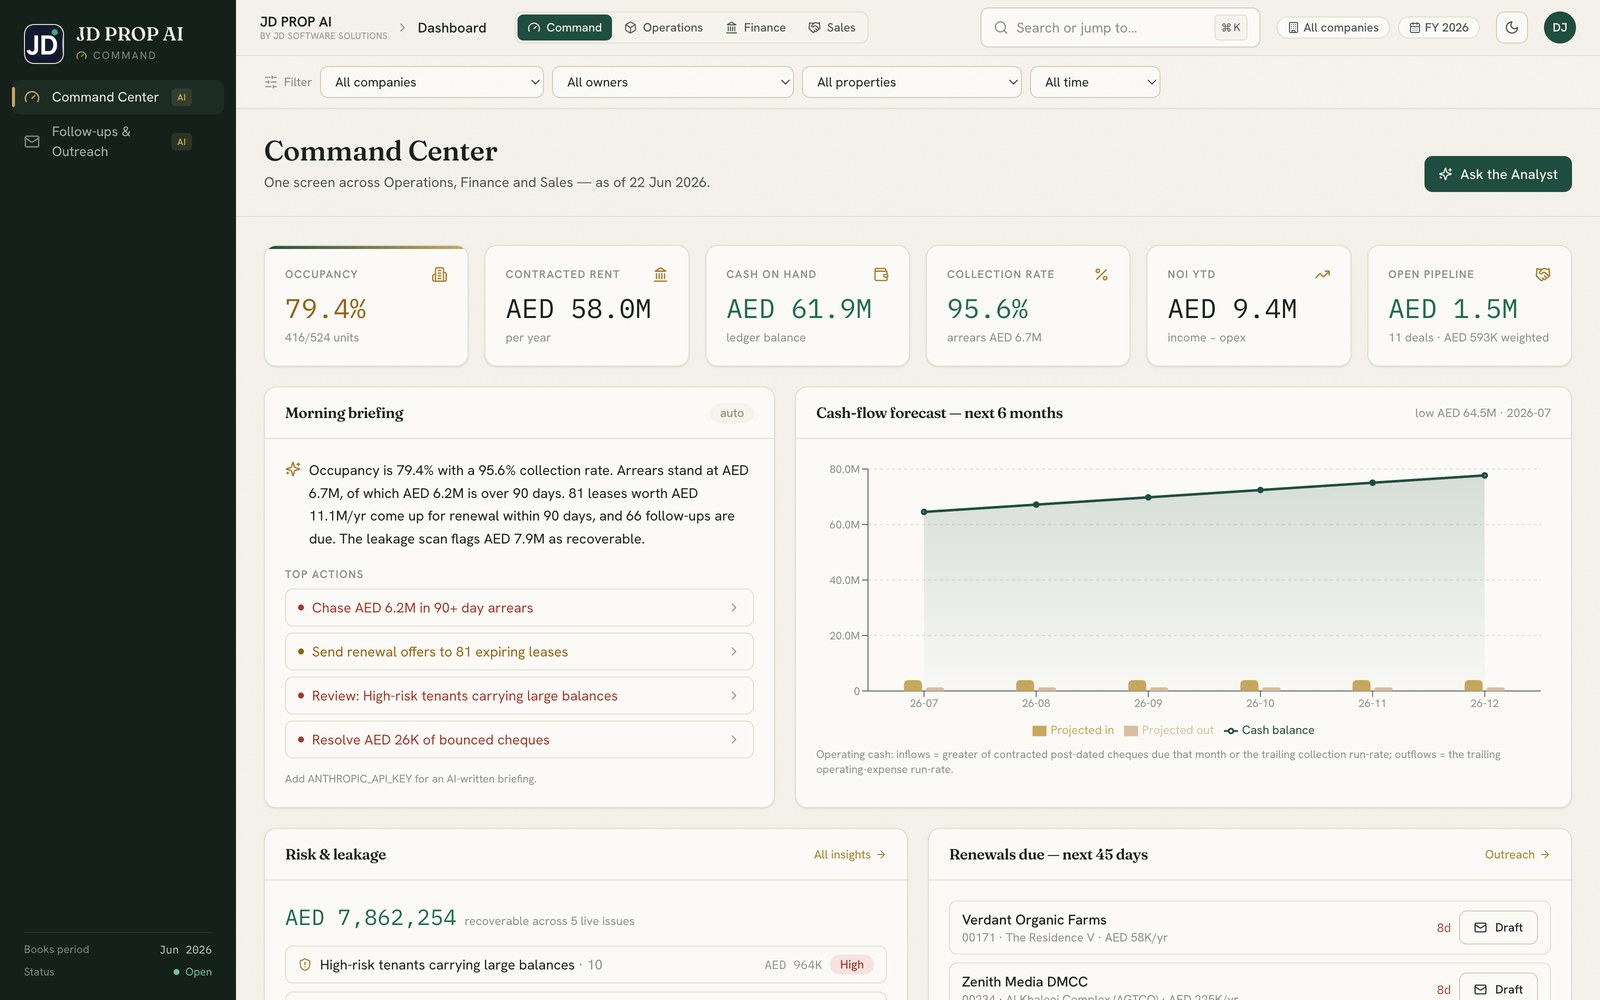Click the JD Prop AI logo icon
The width and height of the screenshot is (1600, 1000).
(x=44, y=44)
